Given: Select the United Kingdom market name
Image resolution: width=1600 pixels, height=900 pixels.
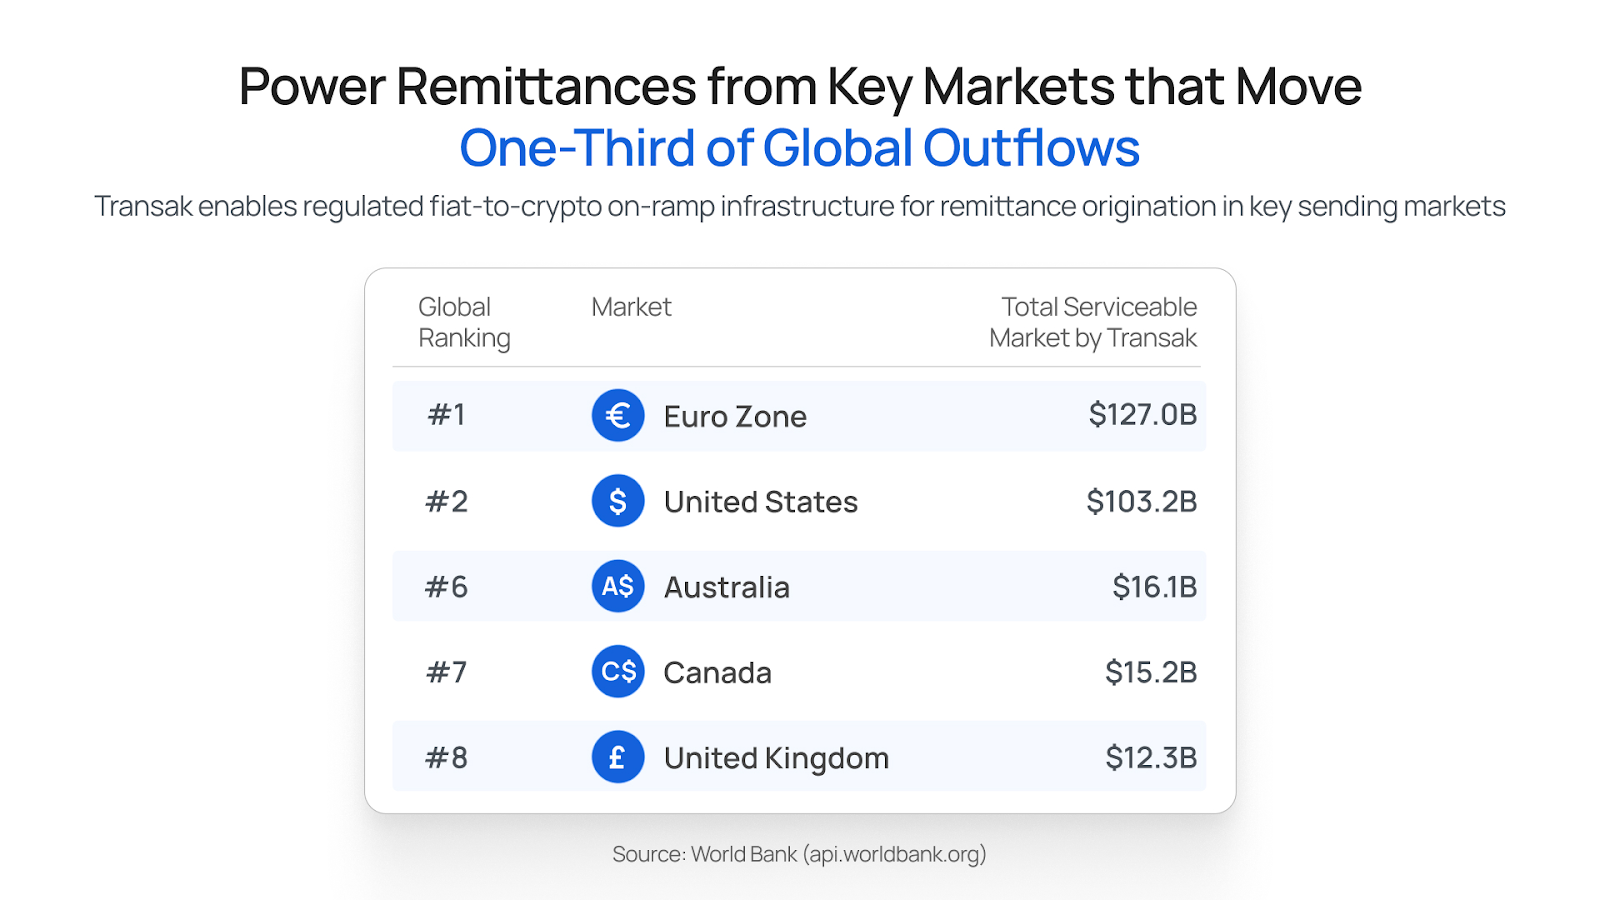Looking at the screenshot, I should [776, 758].
